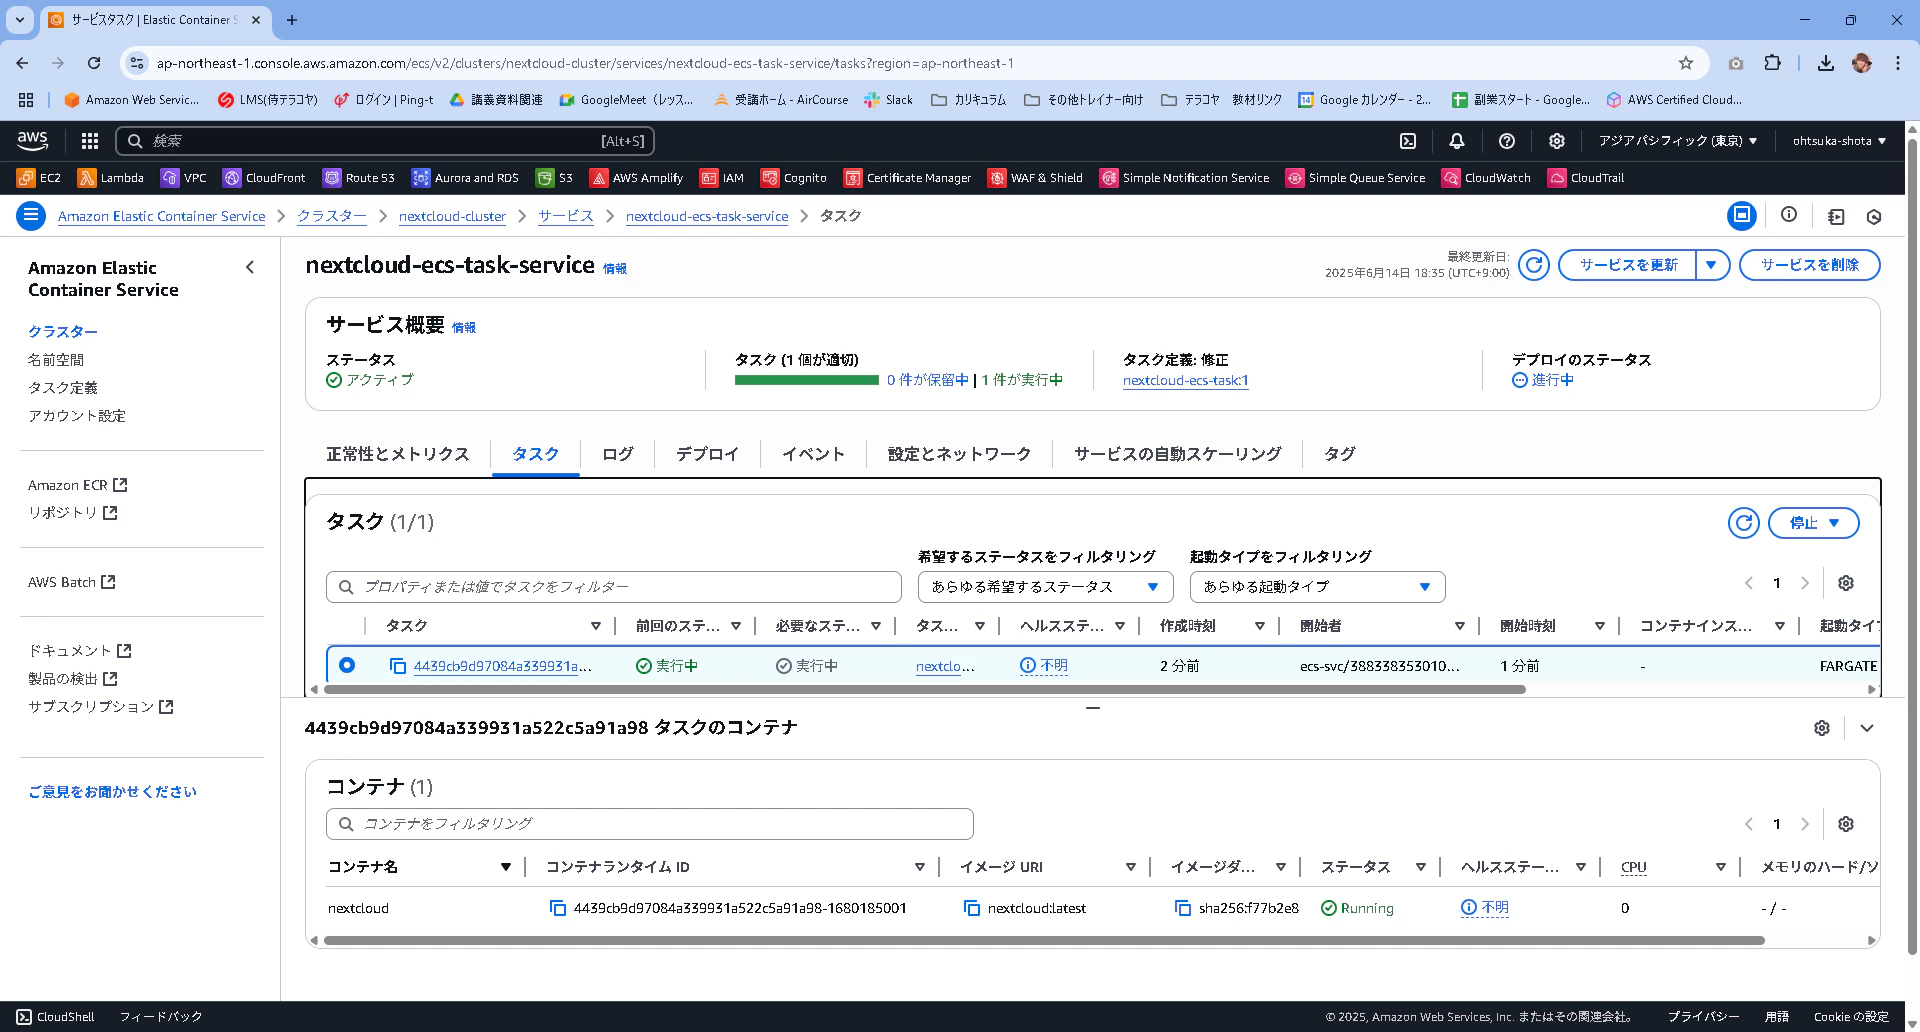Open the AWS notifications bell
This screenshot has width=1920, height=1032.
(1457, 141)
